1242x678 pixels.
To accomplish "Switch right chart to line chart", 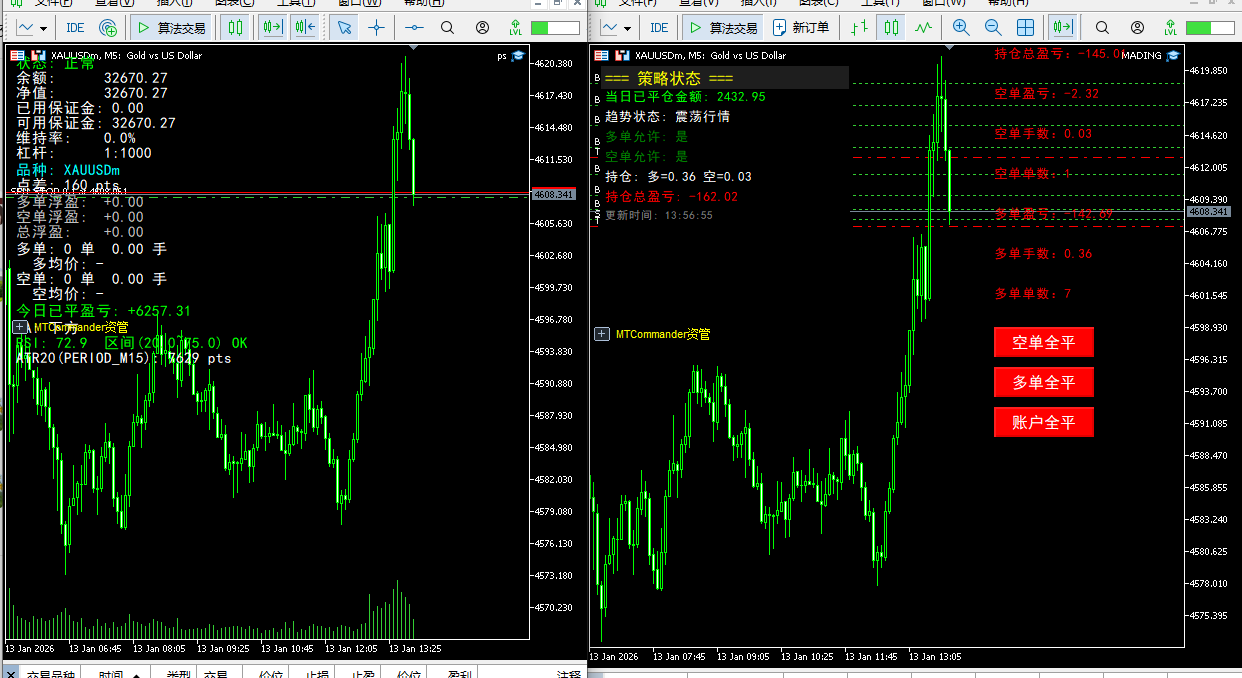I will click(x=924, y=28).
